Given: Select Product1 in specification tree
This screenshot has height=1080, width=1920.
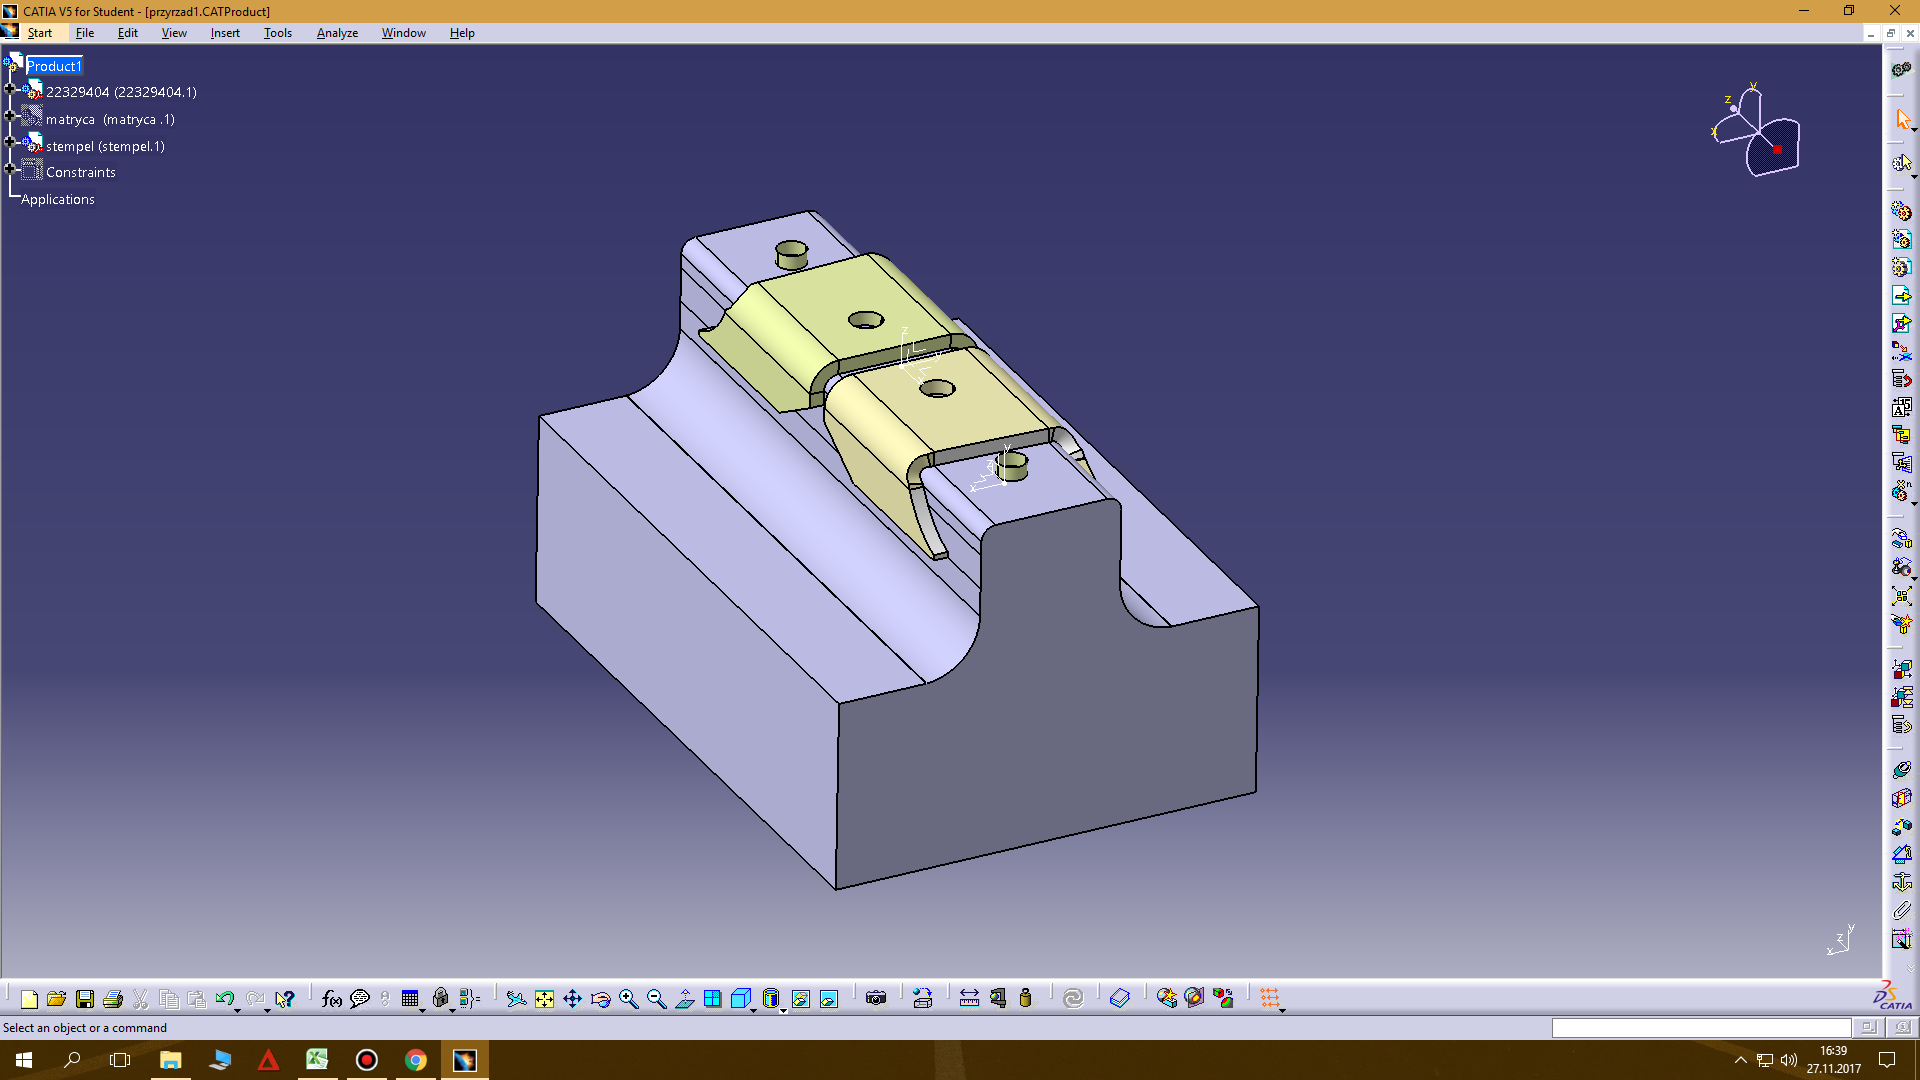Looking at the screenshot, I should [x=54, y=66].
